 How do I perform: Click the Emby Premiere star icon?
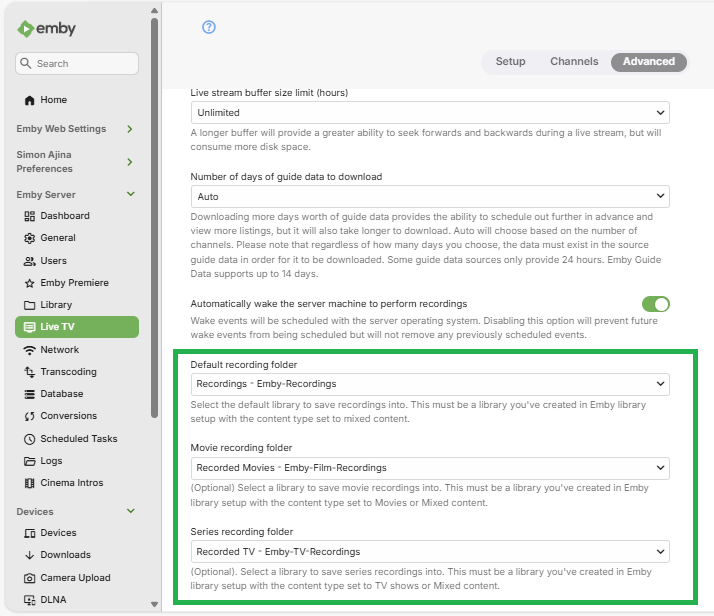(x=30, y=283)
